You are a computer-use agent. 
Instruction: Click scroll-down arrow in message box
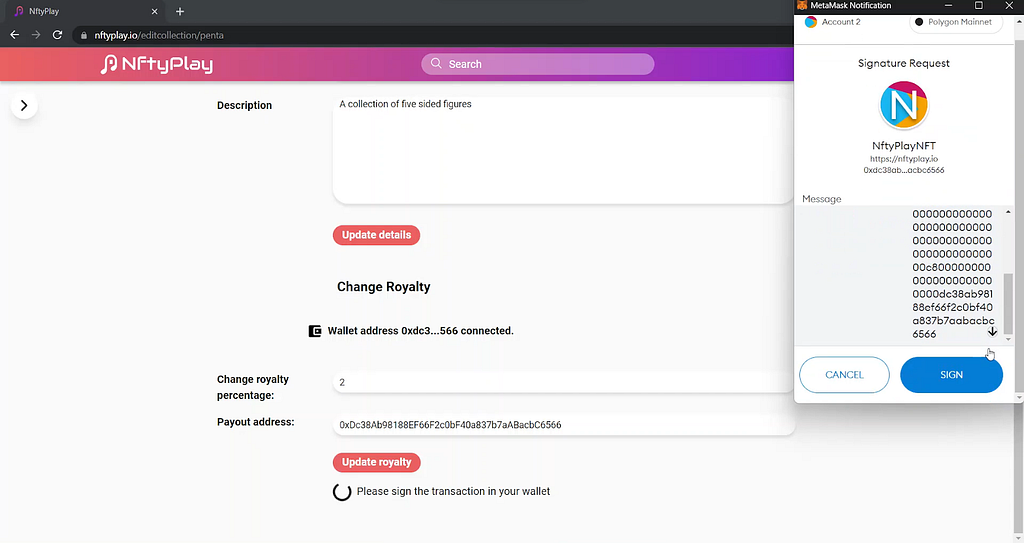tap(992, 331)
